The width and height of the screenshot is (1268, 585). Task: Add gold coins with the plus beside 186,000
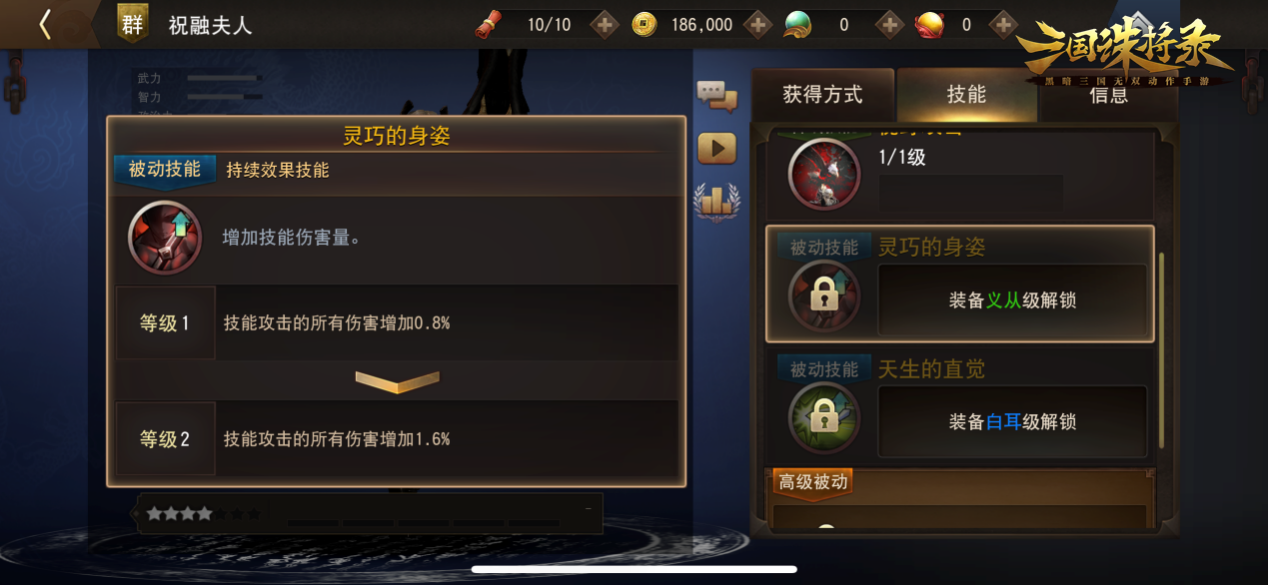pyautogui.click(x=758, y=25)
